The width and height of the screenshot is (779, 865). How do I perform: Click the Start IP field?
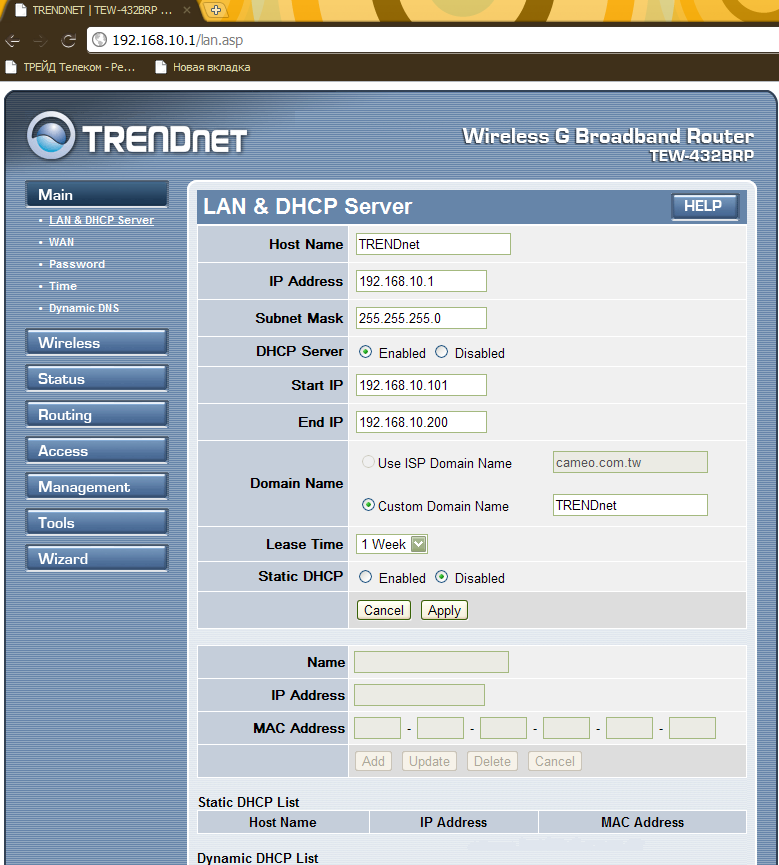pos(421,385)
